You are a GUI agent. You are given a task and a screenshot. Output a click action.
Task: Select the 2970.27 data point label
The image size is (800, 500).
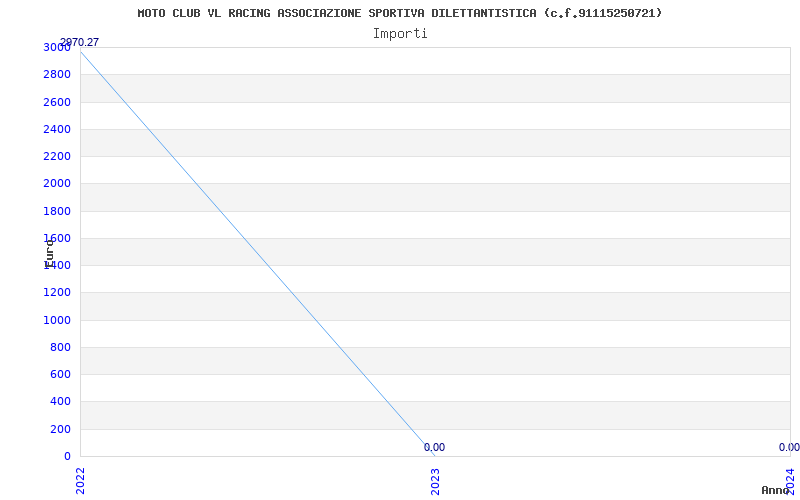[x=79, y=42]
